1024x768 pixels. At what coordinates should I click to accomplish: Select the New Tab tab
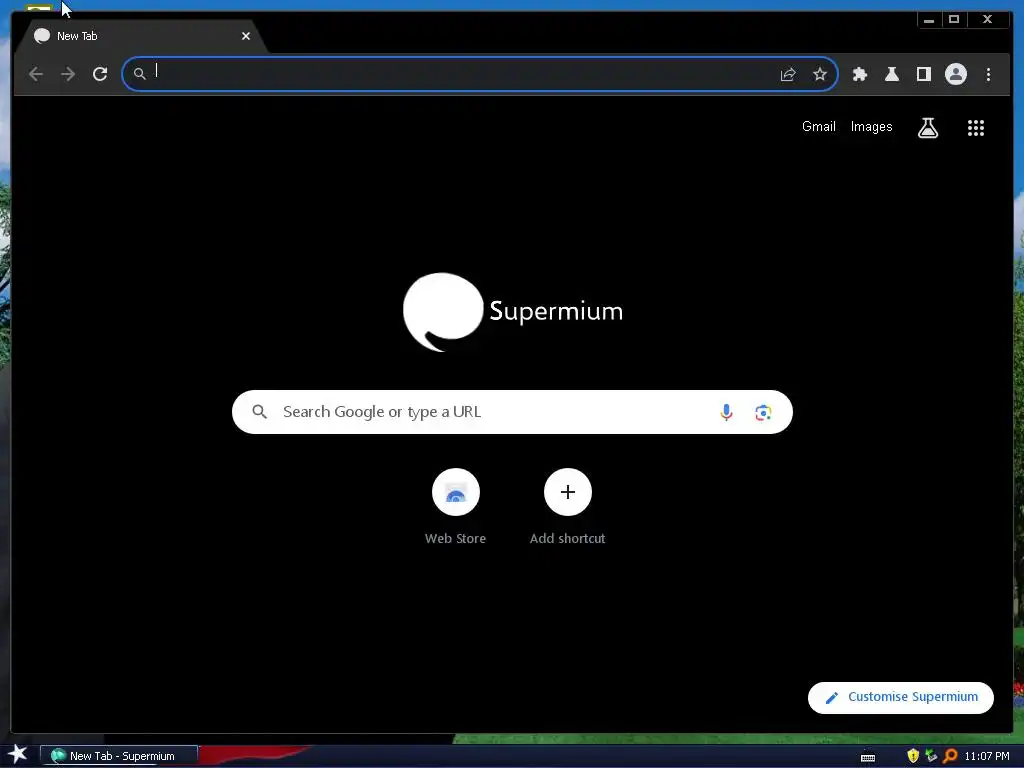140,36
